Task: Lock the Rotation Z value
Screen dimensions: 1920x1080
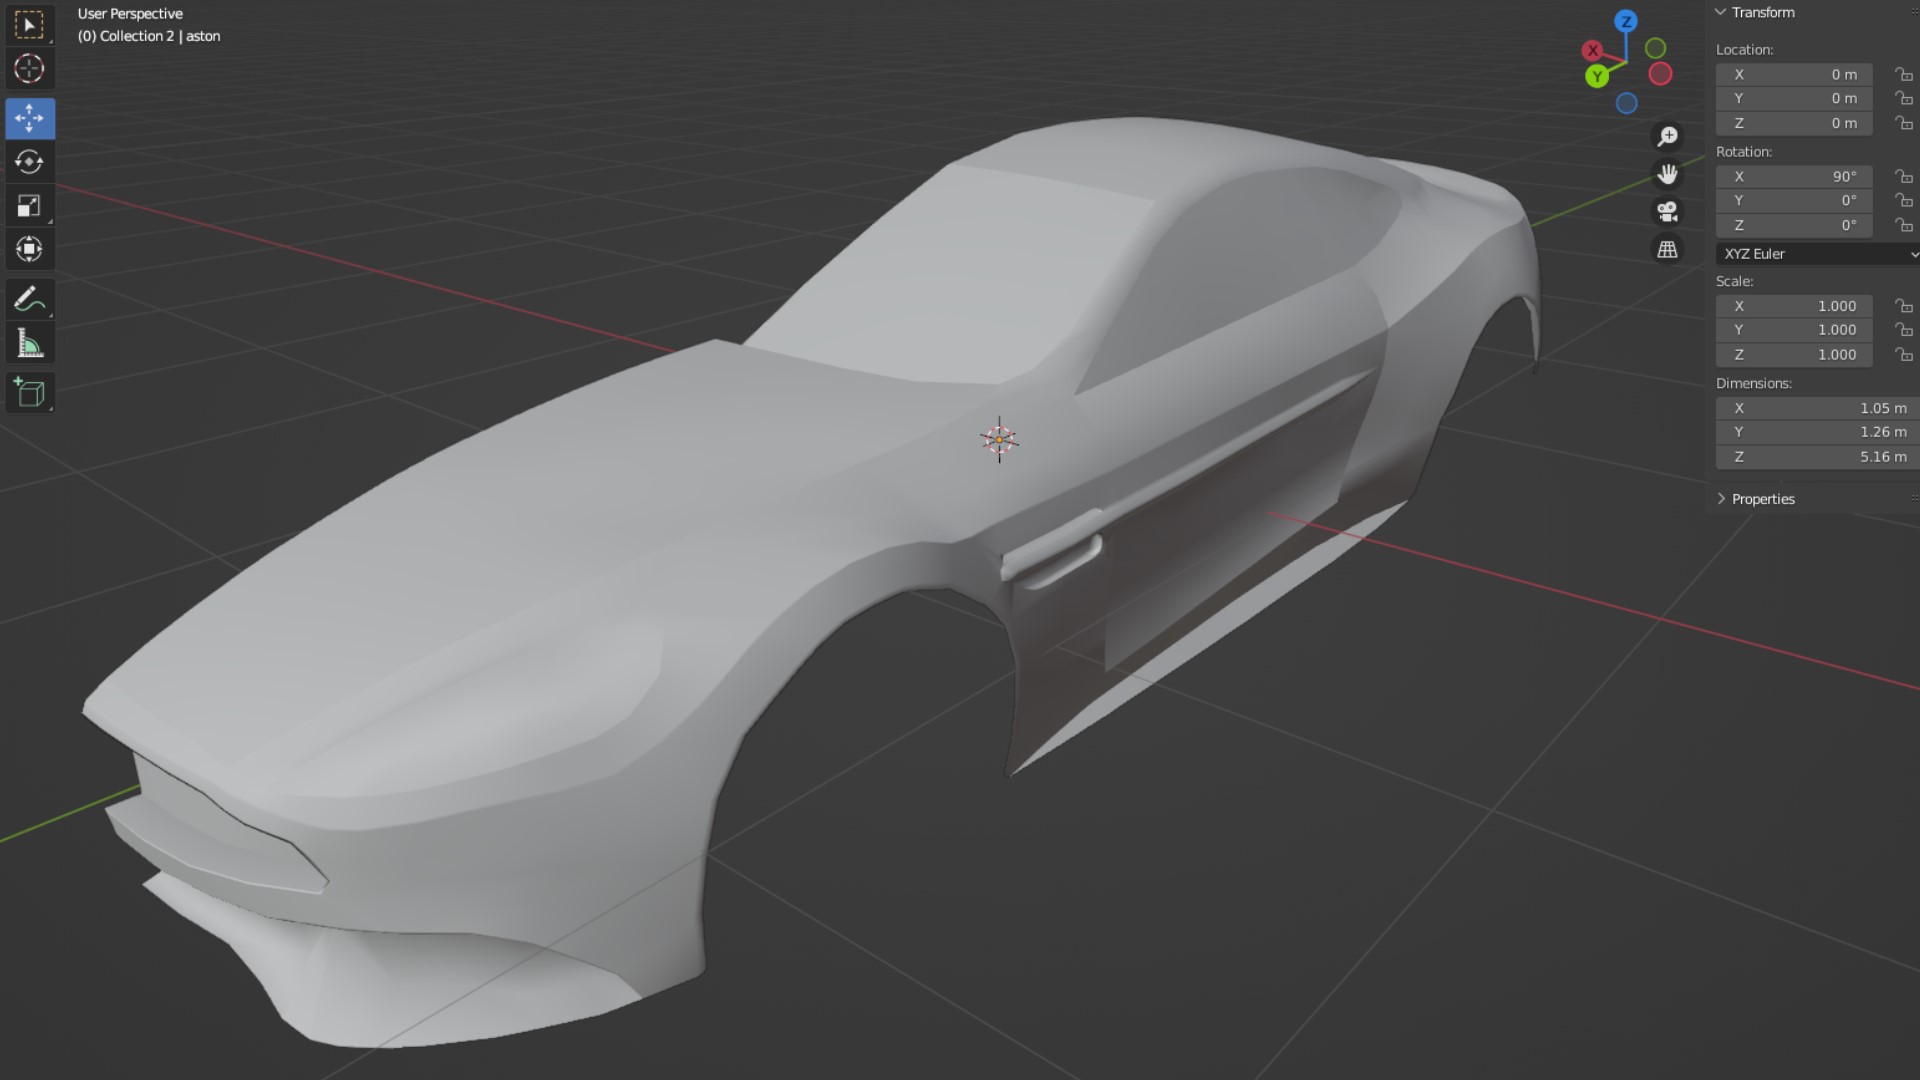Action: (x=1903, y=226)
